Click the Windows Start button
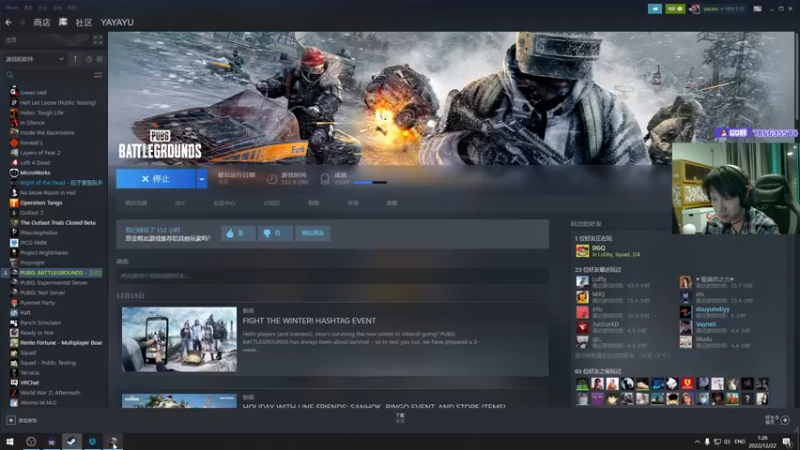This screenshot has width=800, height=450. pyautogui.click(x=10, y=442)
